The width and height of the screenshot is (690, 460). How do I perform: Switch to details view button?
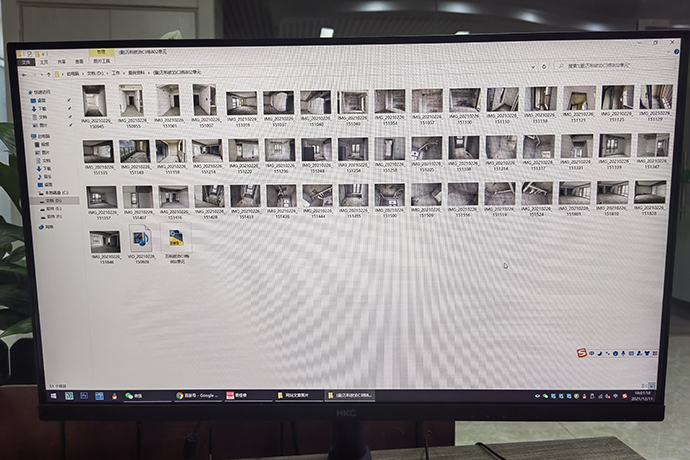click(645, 386)
